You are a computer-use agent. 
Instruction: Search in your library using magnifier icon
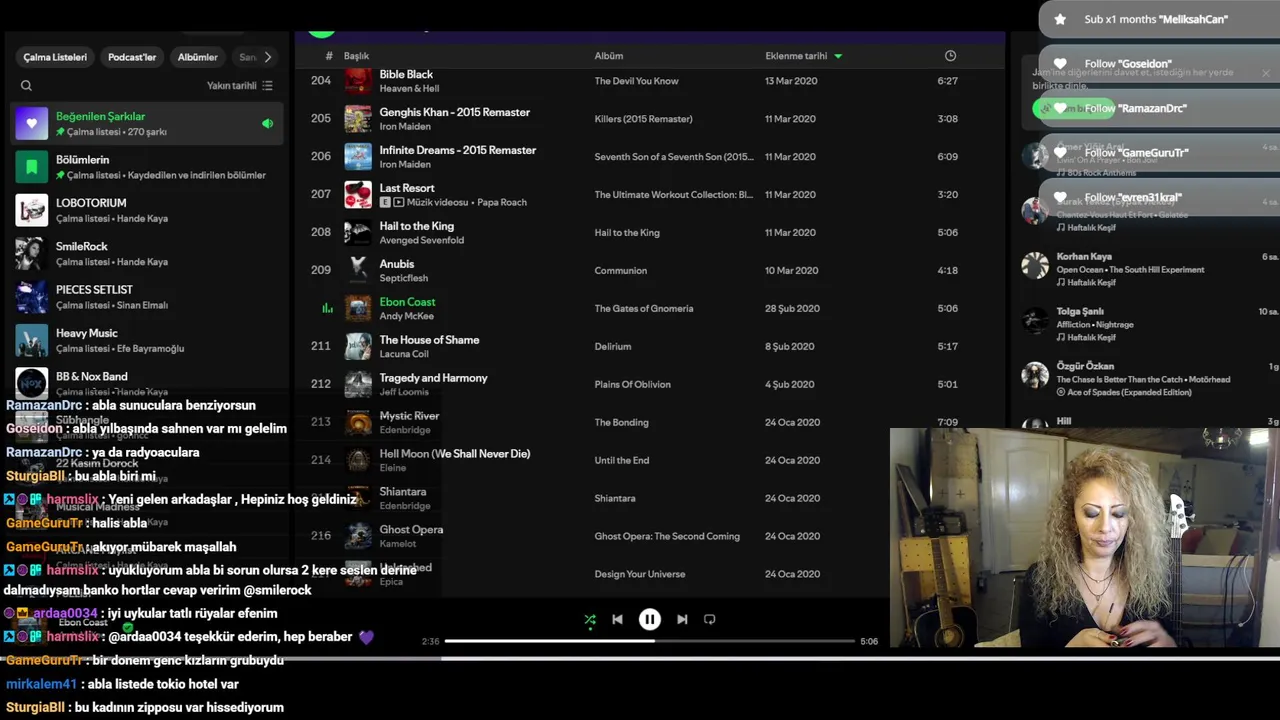click(x=27, y=86)
